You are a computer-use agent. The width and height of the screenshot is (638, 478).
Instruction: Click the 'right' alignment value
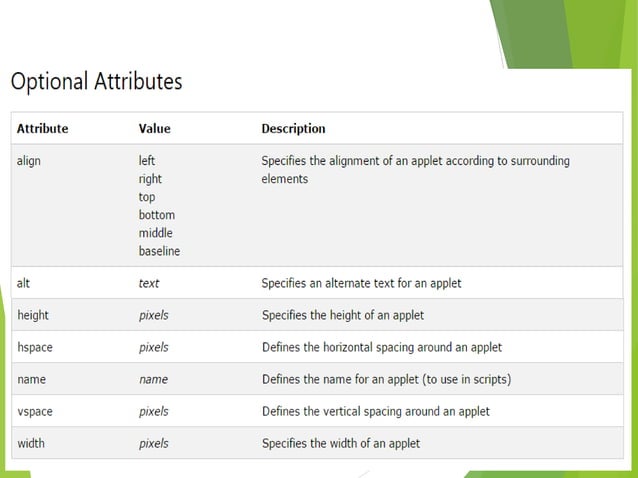coord(150,179)
